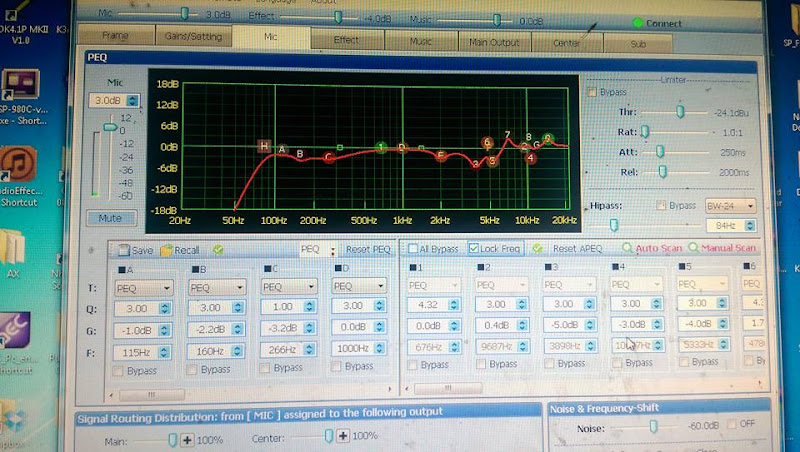This screenshot has width=800, height=452.
Task: Click the Reset APEQ button
Action: coord(578,248)
